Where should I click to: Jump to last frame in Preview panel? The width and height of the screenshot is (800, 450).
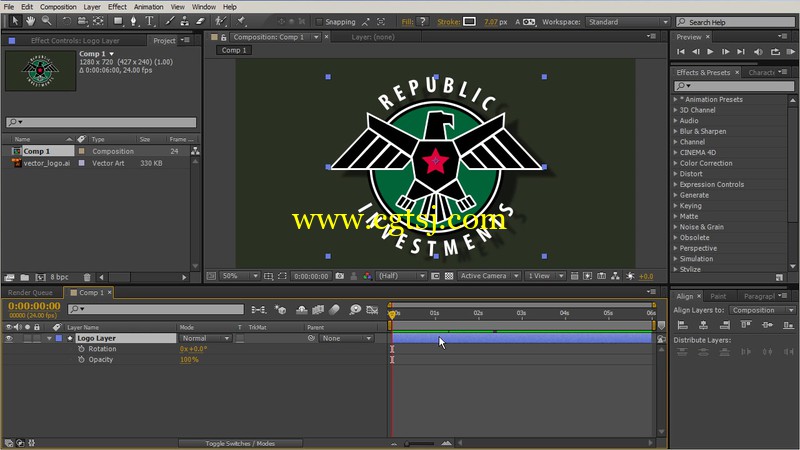pyautogui.click(x=741, y=52)
